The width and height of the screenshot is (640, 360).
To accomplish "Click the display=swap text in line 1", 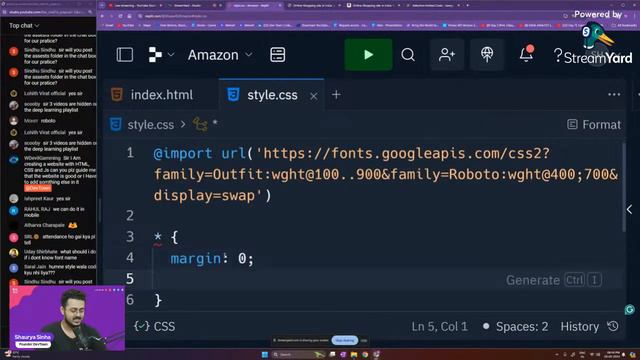I will pos(204,195).
